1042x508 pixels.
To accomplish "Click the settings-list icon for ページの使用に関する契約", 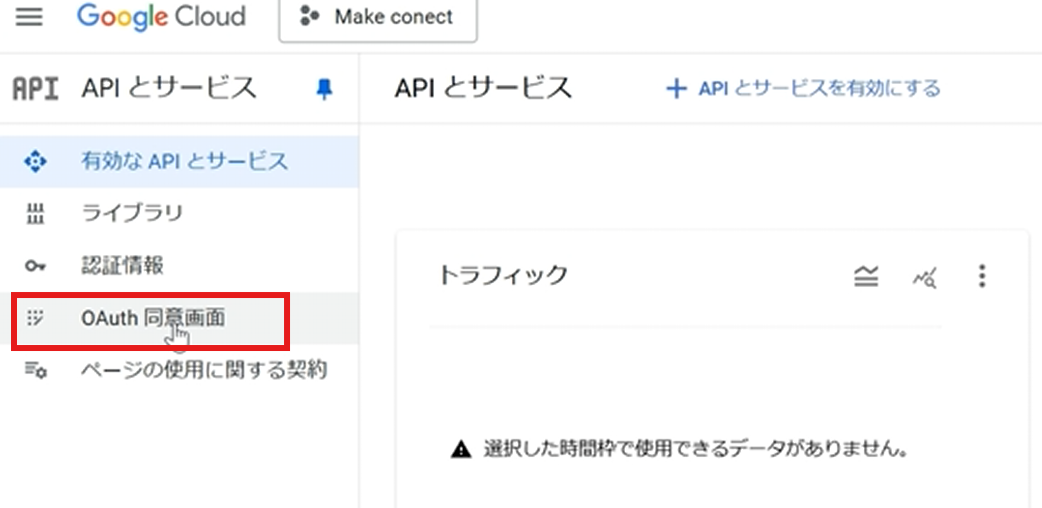I will tap(35, 371).
